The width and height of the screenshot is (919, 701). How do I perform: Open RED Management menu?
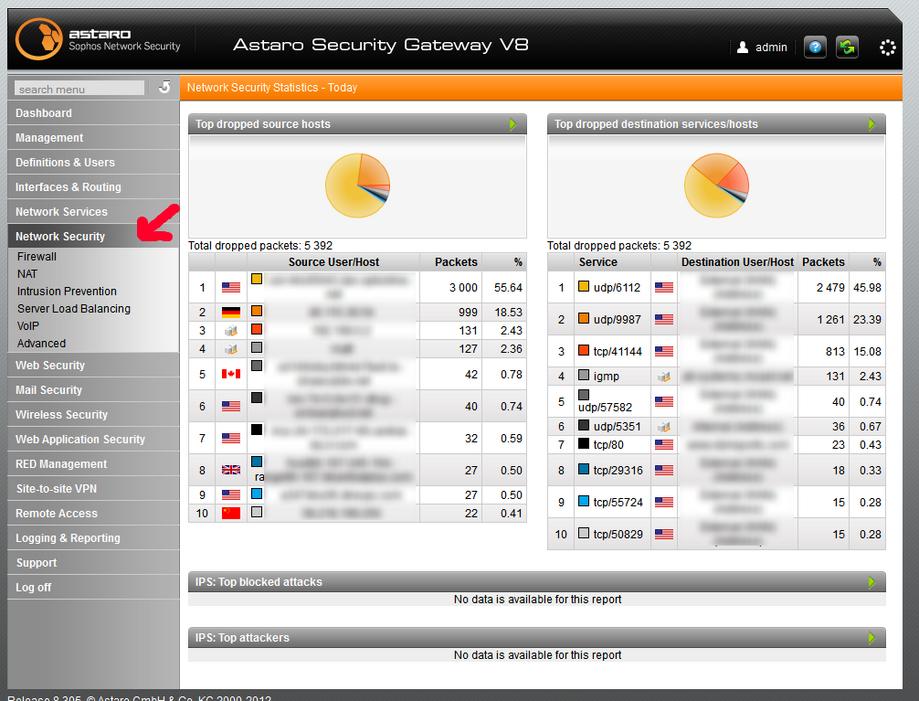(x=93, y=464)
